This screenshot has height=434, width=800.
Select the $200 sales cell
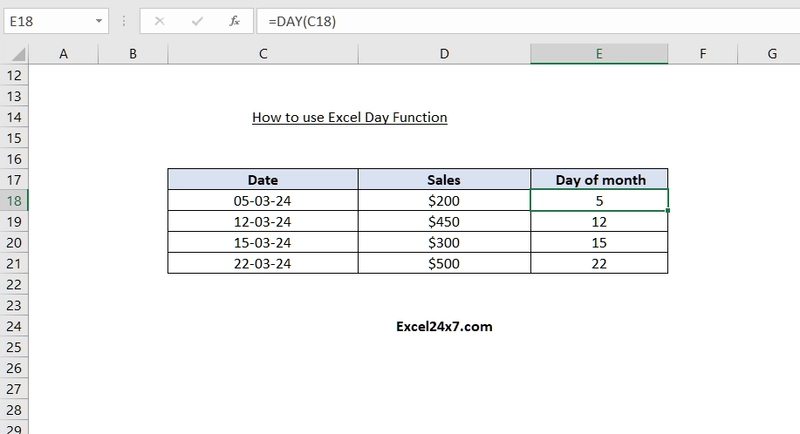coord(444,201)
